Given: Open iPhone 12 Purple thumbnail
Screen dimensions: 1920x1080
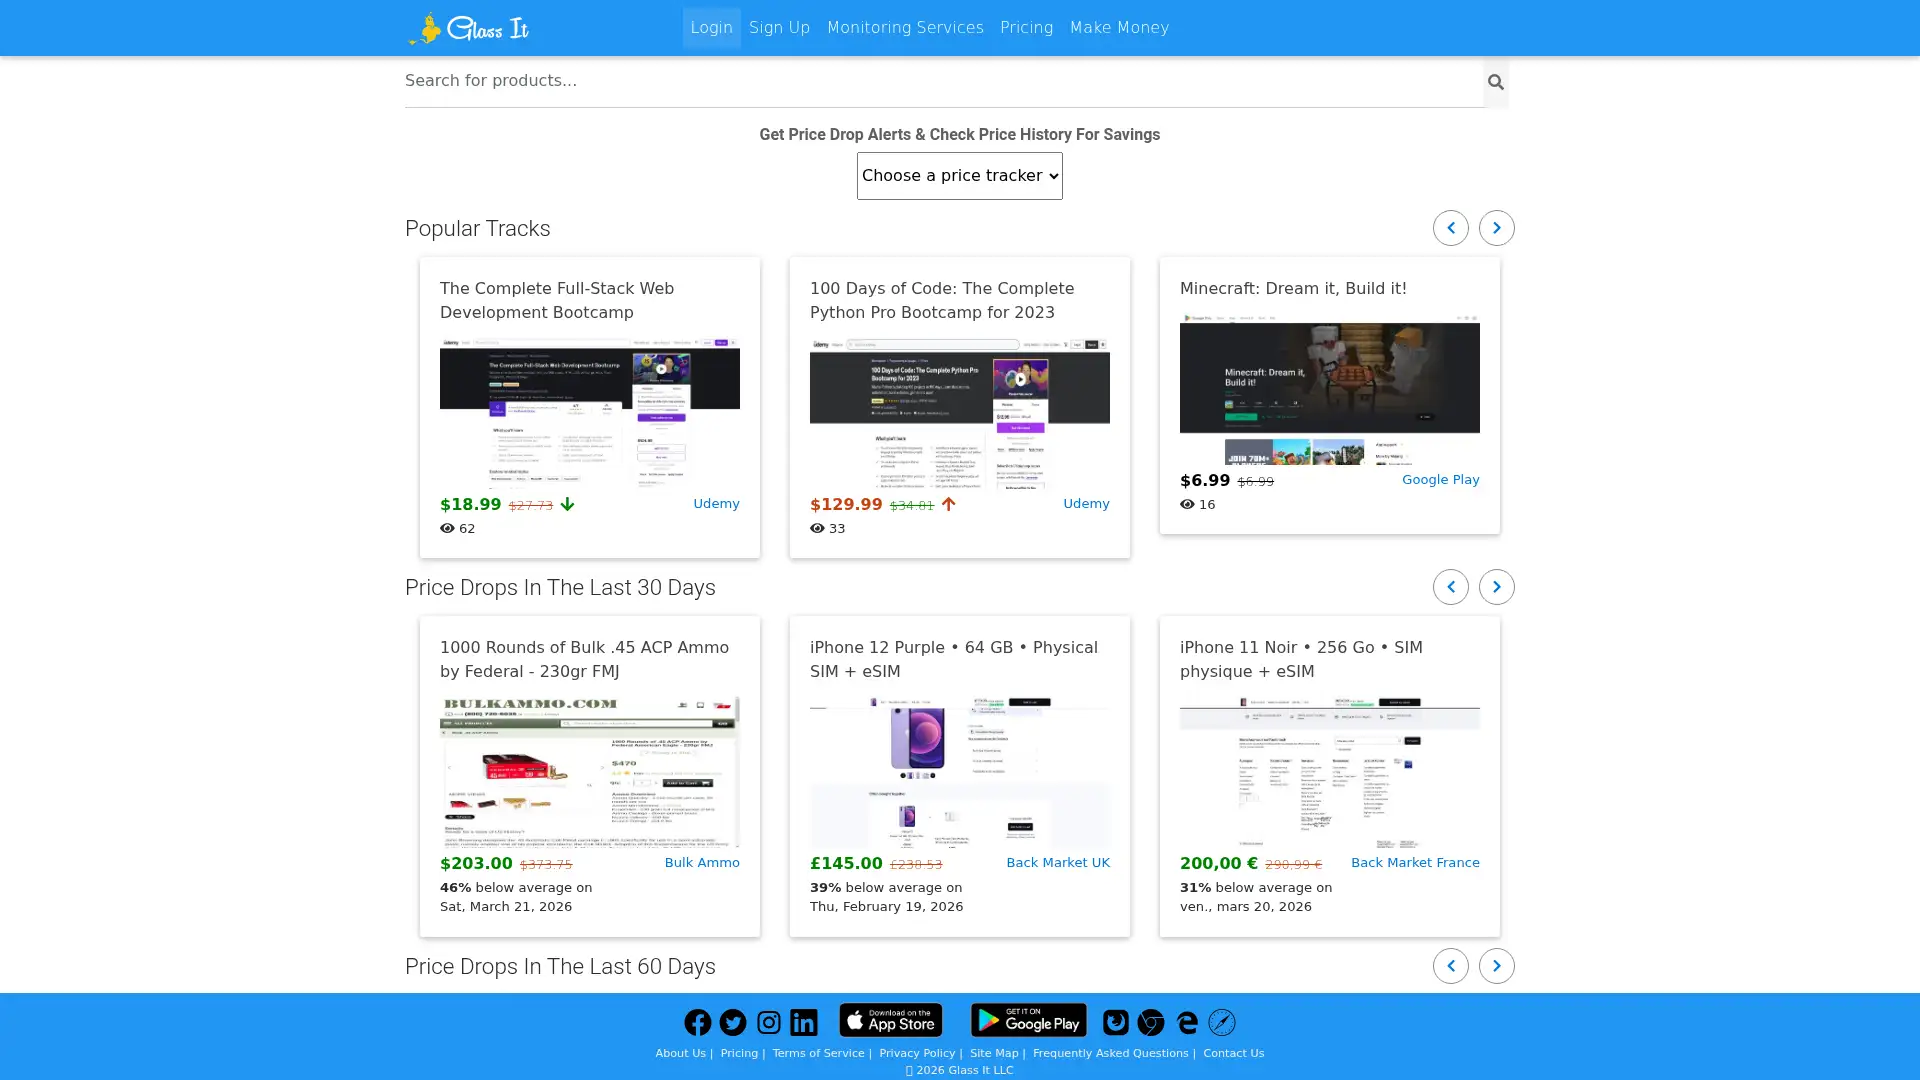Looking at the screenshot, I should click(960, 772).
